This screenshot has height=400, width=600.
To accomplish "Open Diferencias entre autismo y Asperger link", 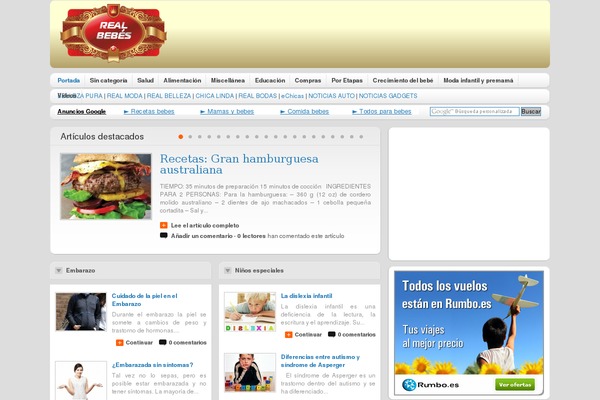I will pyautogui.click(x=320, y=361).
